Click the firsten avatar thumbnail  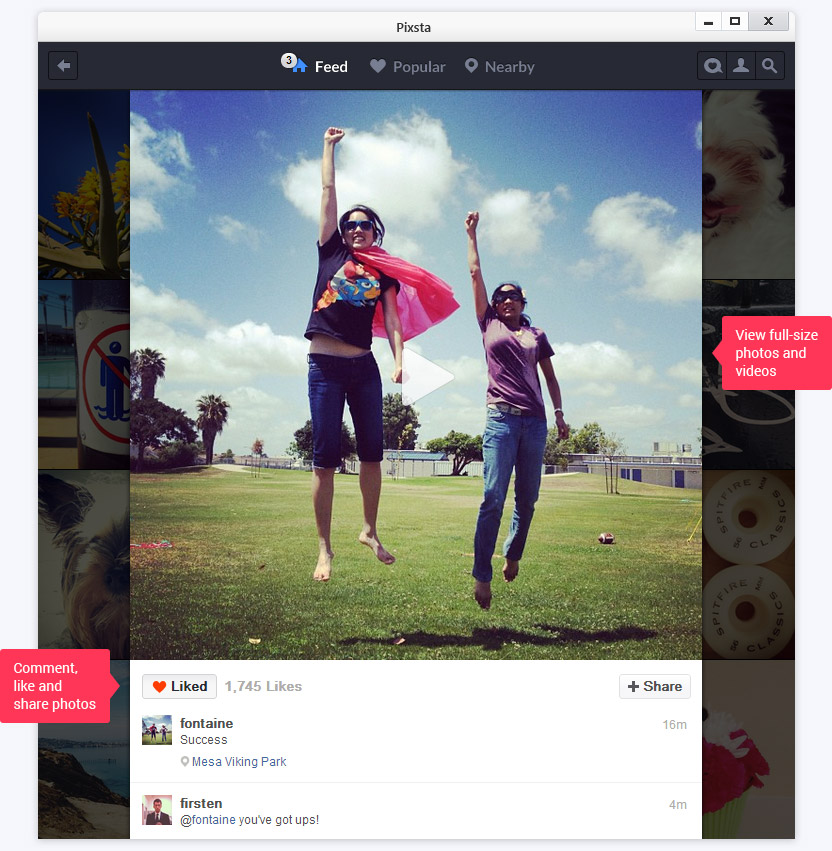(x=157, y=810)
